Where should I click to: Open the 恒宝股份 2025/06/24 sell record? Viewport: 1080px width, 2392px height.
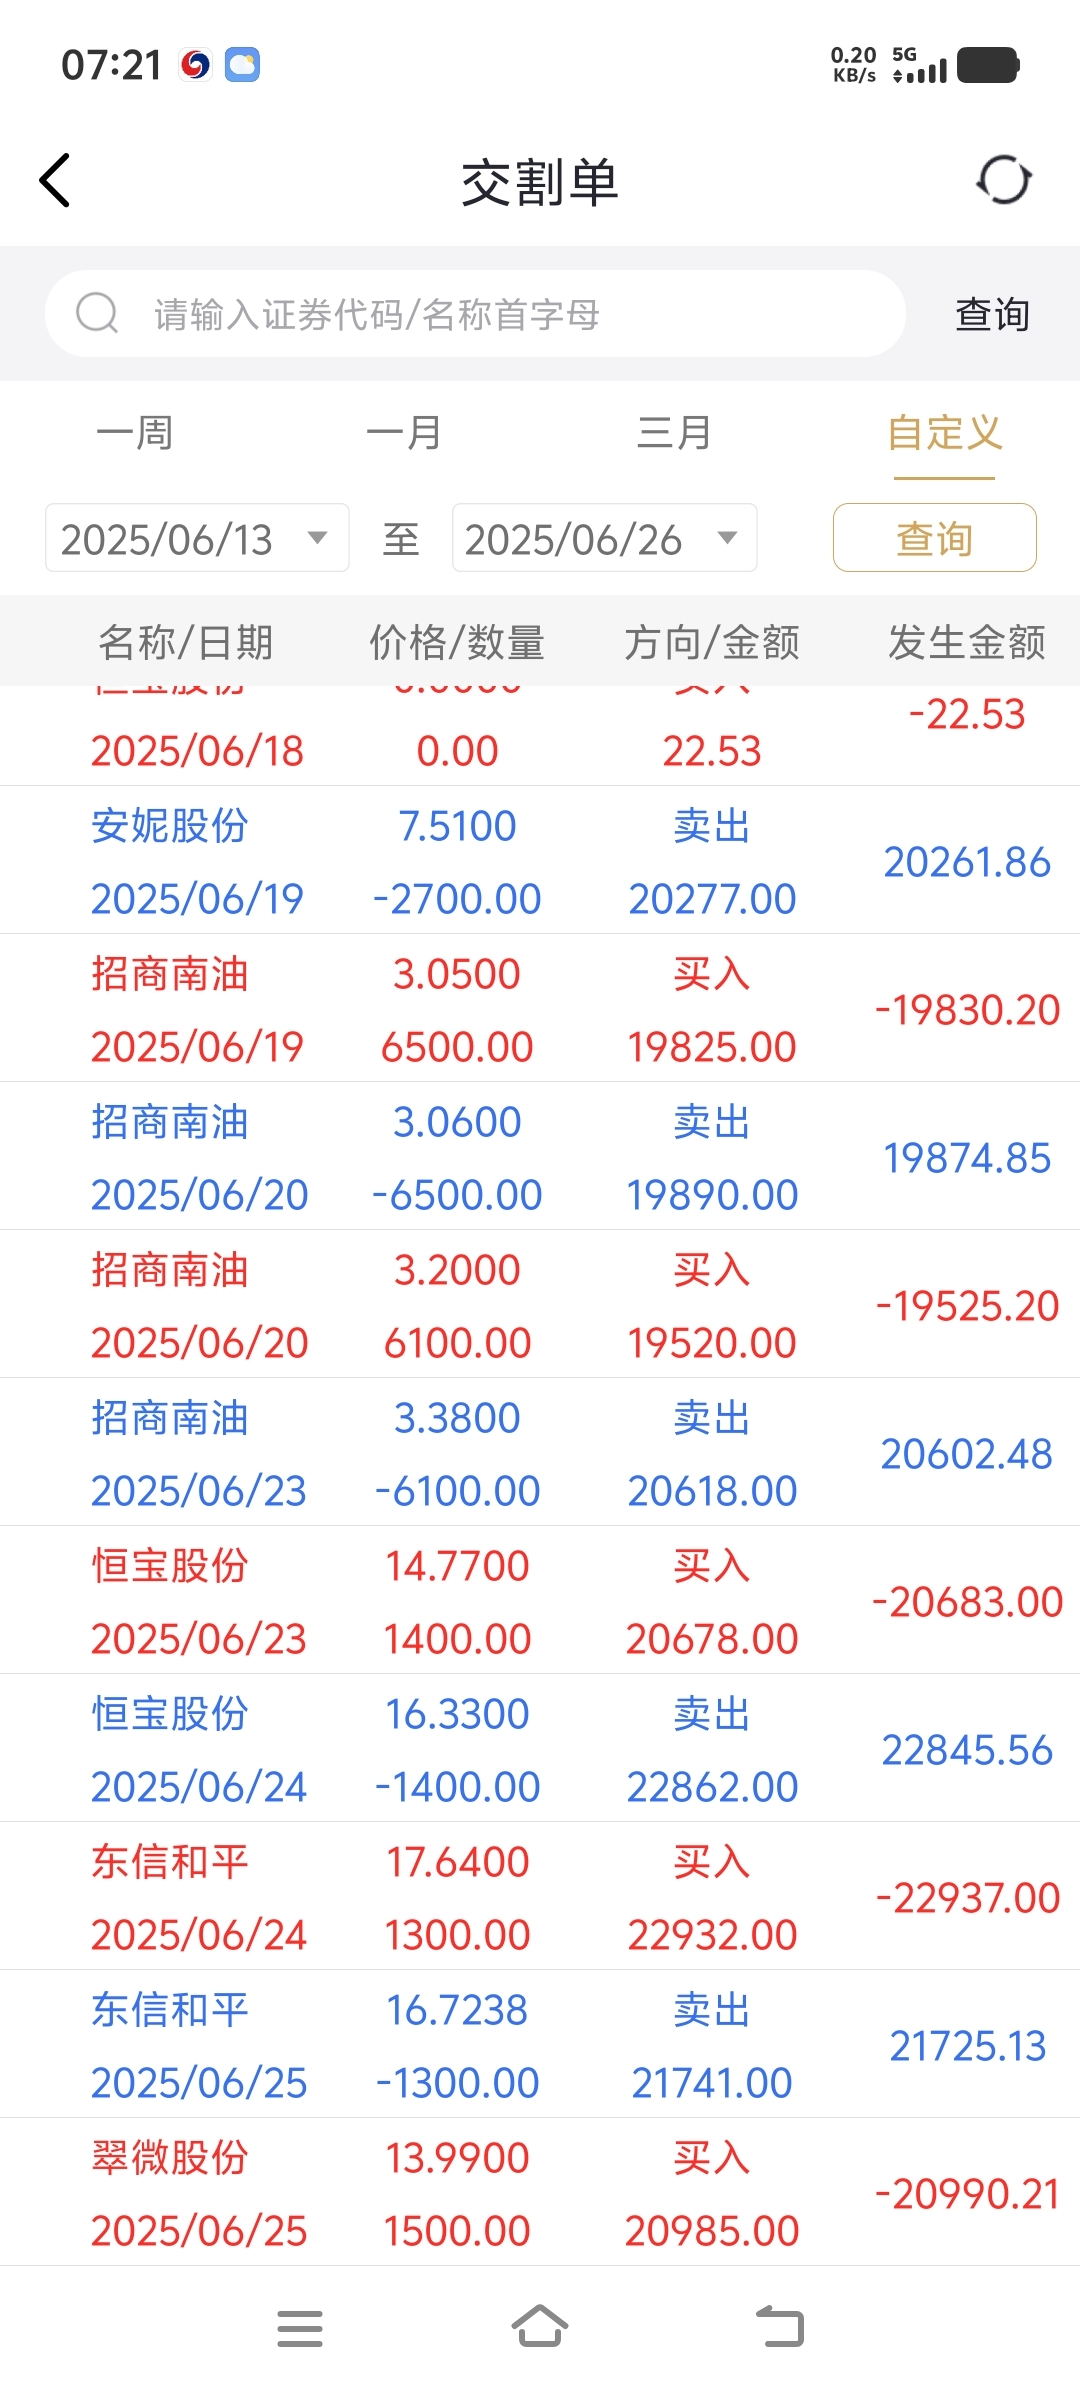point(540,1749)
